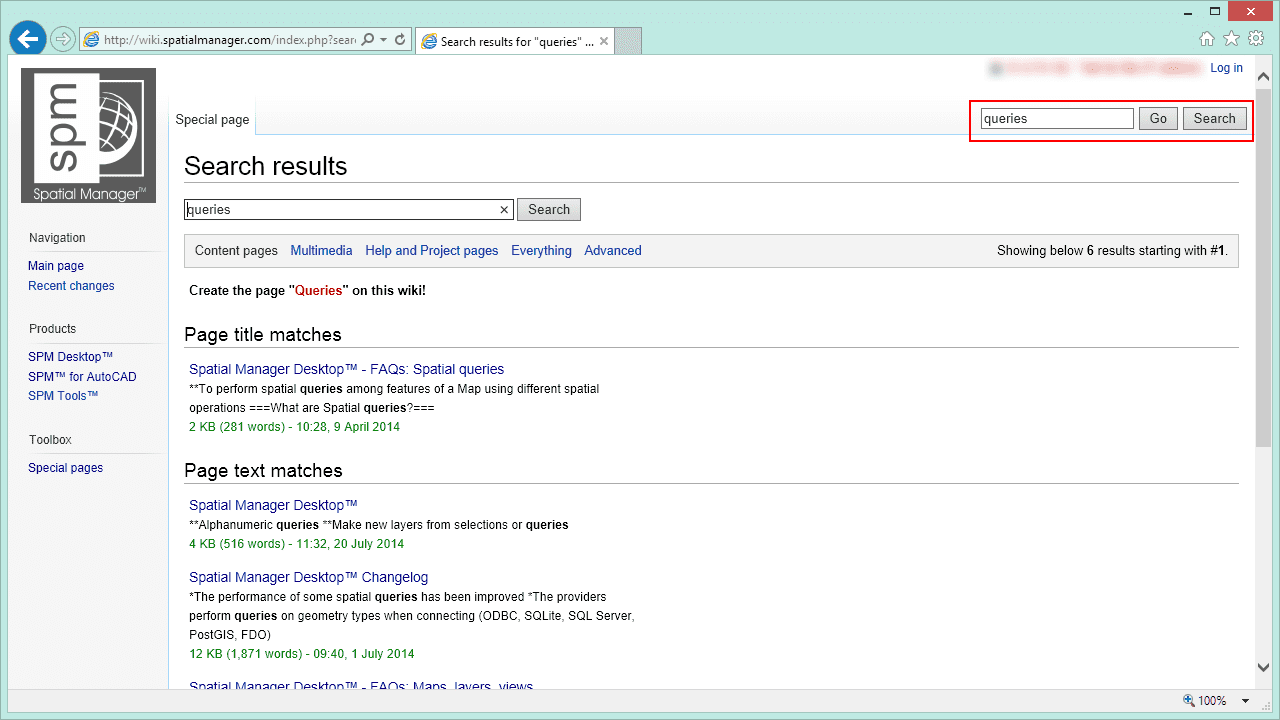Image resolution: width=1280 pixels, height=720 pixels.
Task: Open SPM™ for AutoCAD product link
Action: (x=82, y=377)
